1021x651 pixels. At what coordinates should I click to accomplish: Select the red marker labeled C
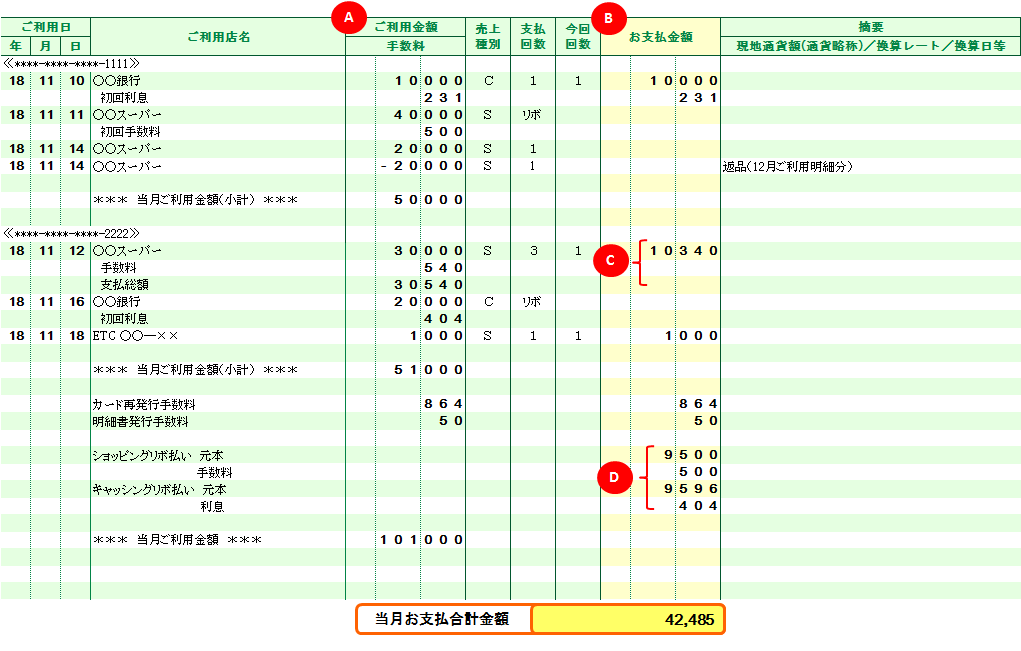click(x=609, y=260)
